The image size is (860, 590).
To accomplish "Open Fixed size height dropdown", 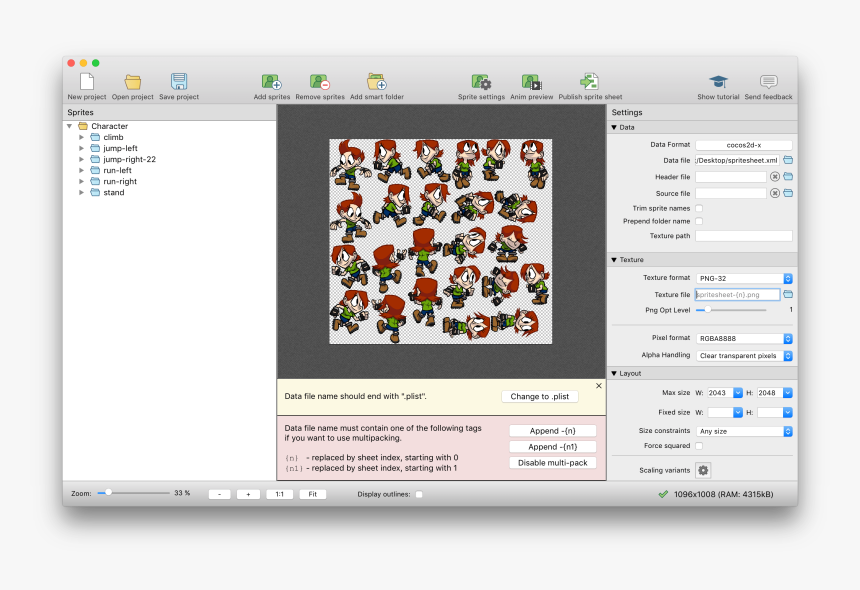I will 788,412.
